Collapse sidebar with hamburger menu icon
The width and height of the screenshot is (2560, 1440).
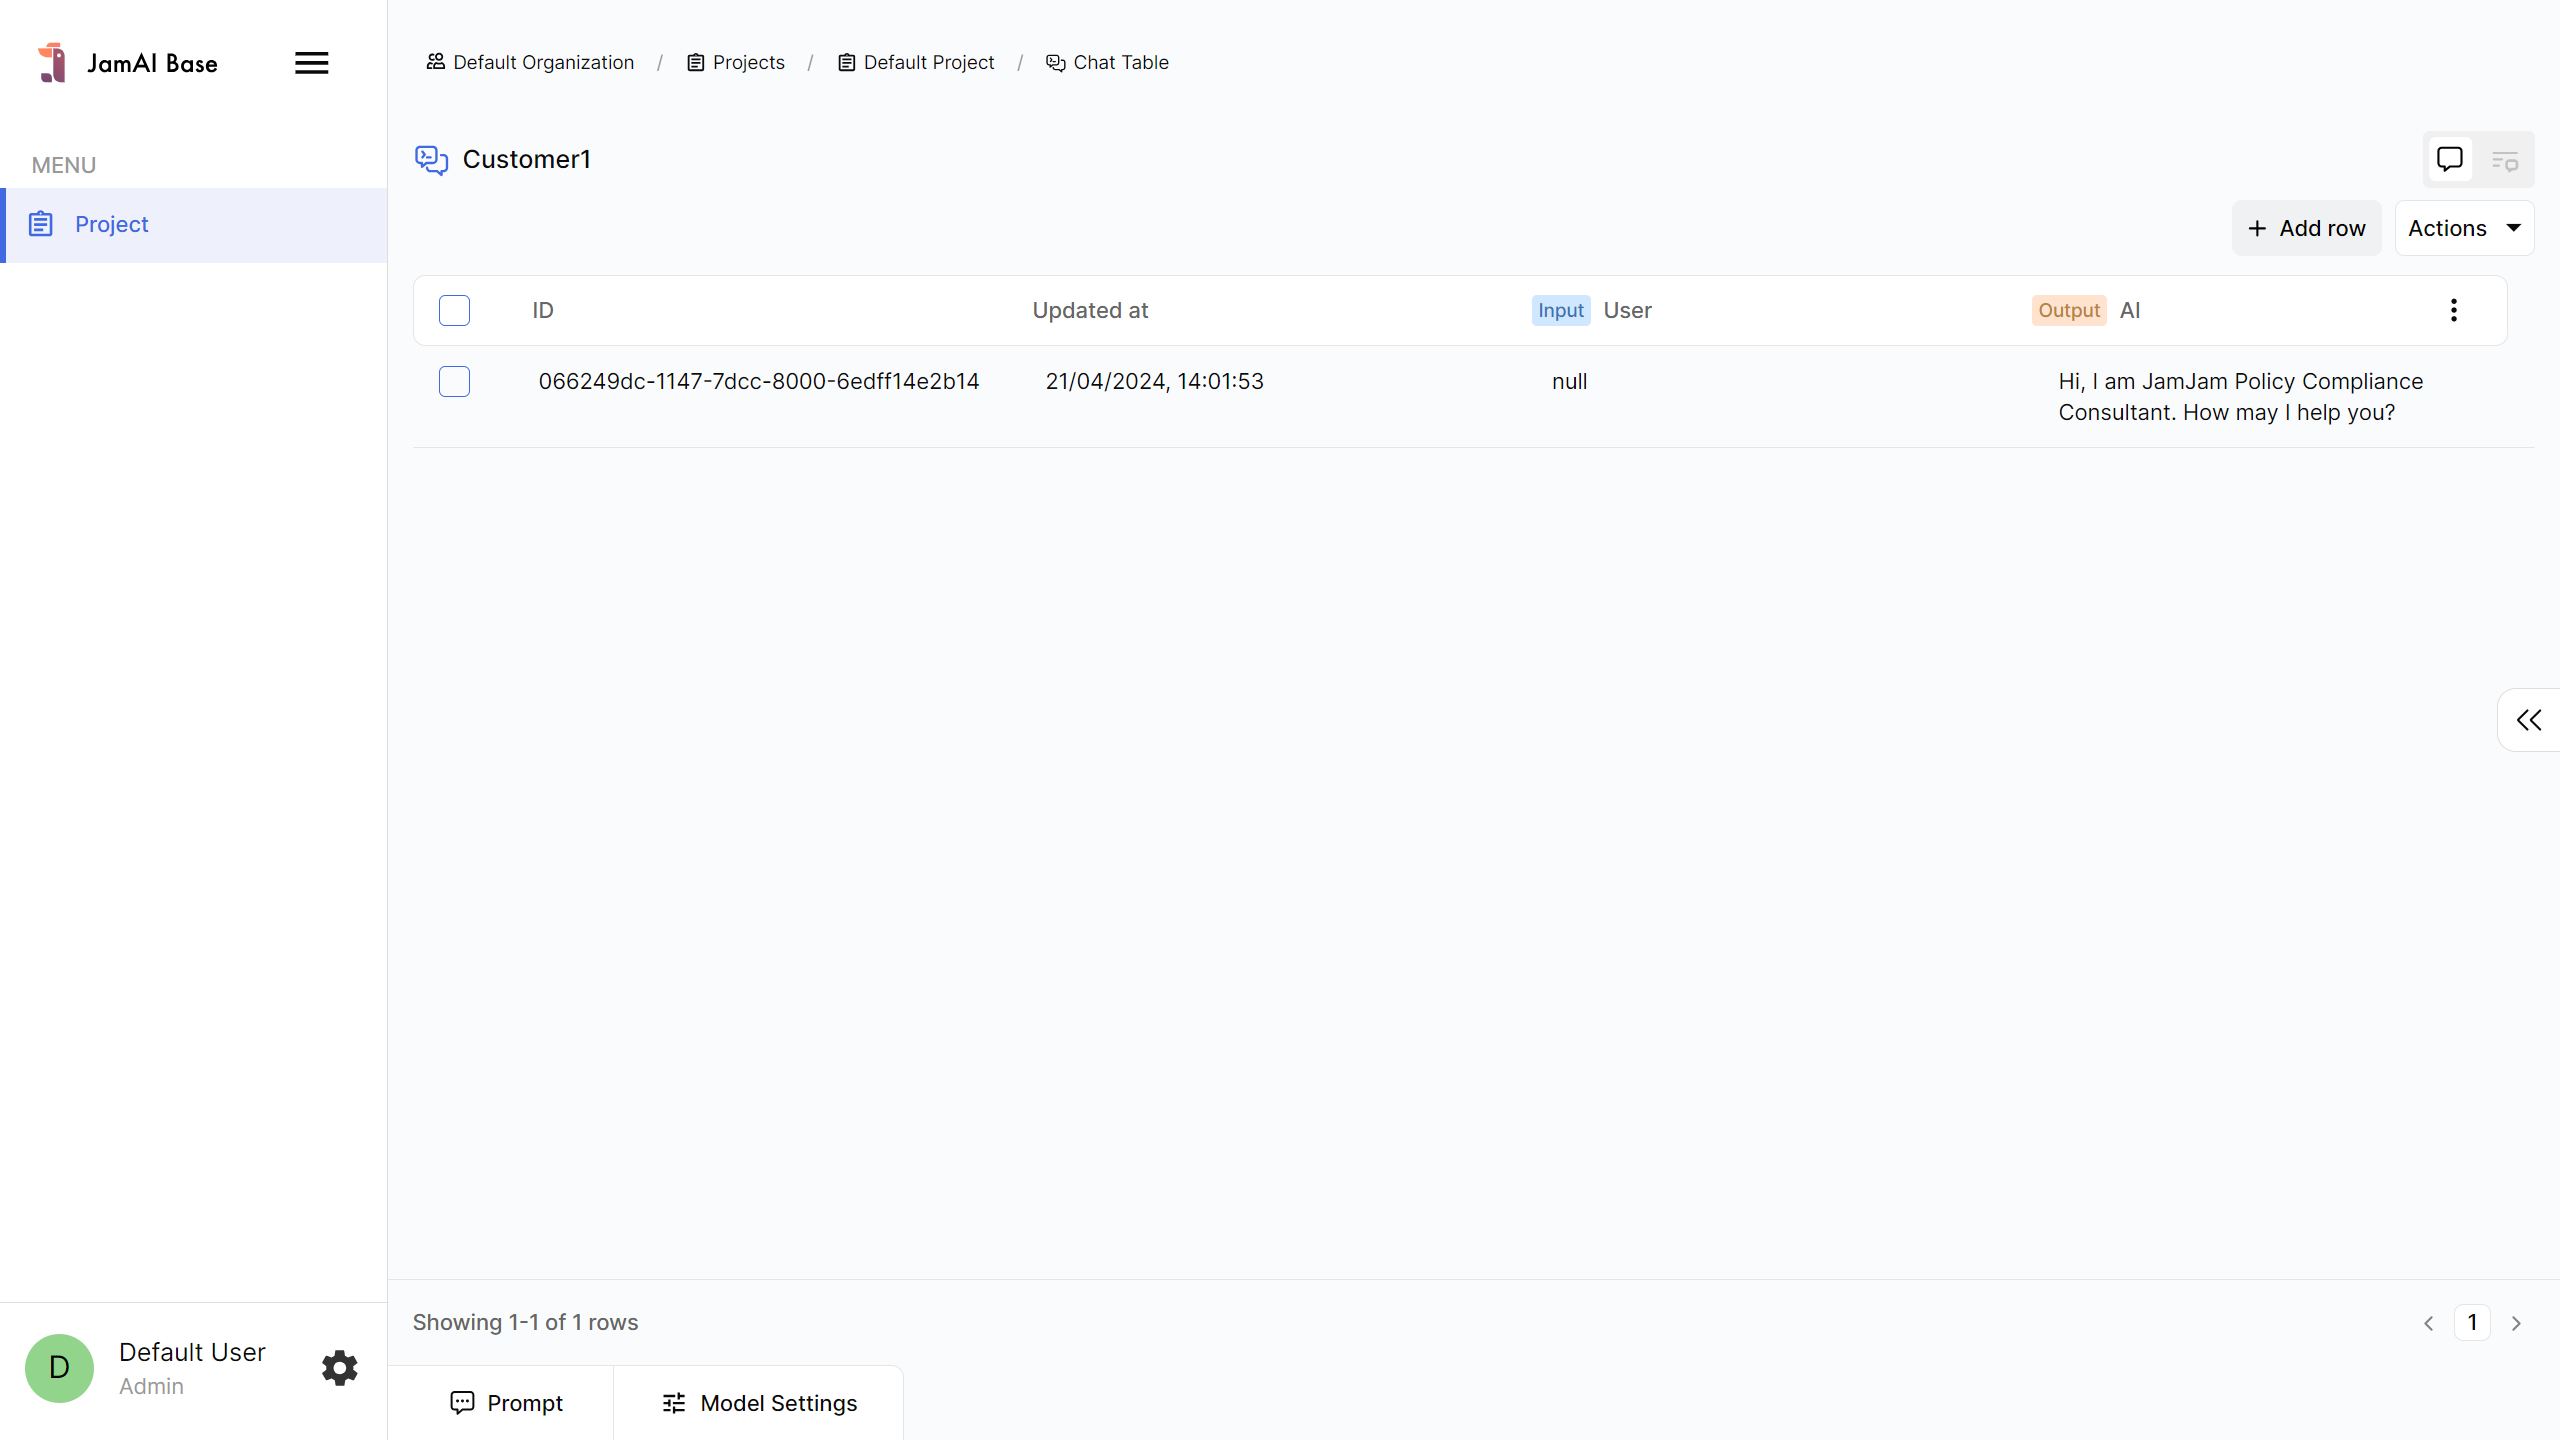click(x=311, y=63)
